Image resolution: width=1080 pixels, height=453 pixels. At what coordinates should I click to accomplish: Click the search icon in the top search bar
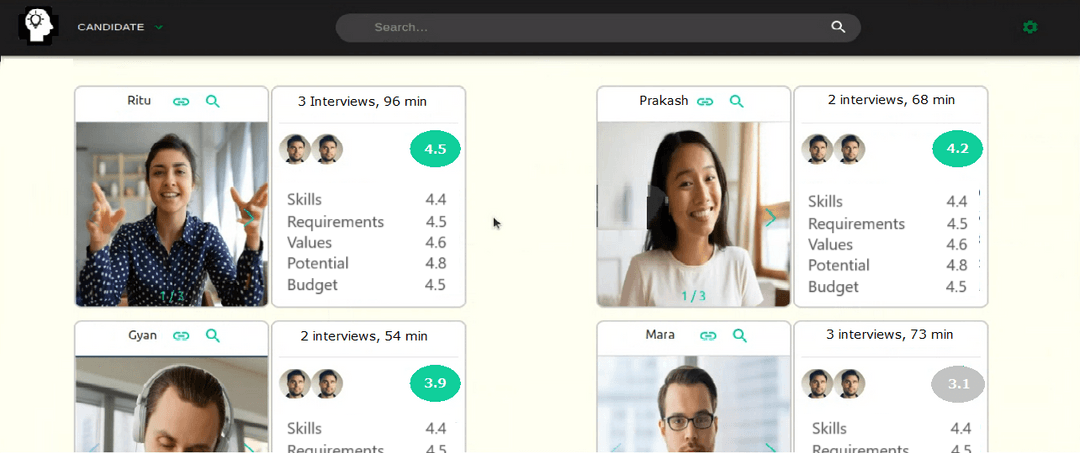click(838, 28)
